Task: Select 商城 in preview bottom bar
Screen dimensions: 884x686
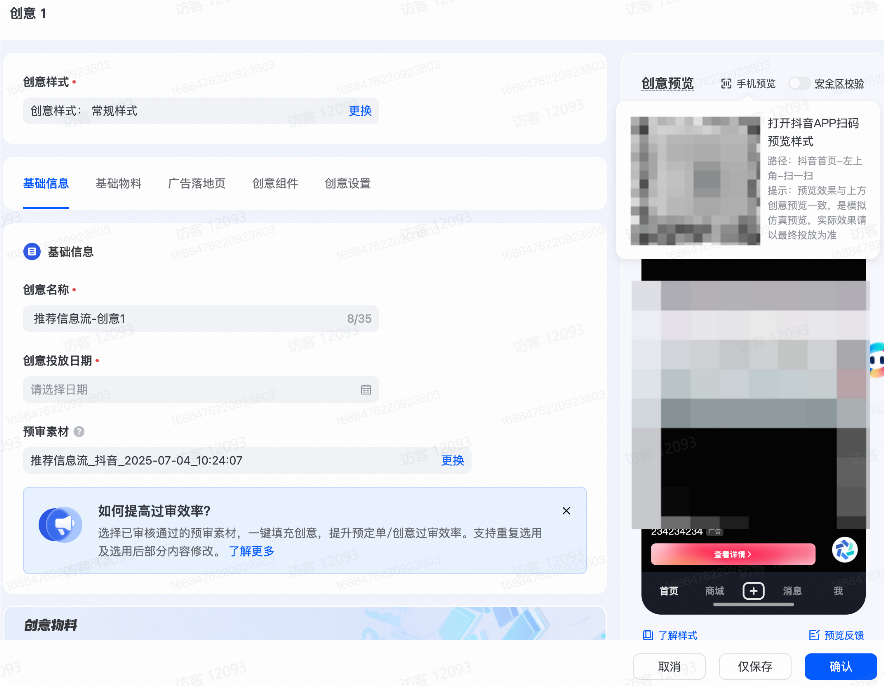Action: pyautogui.click(x=714, y=591)
